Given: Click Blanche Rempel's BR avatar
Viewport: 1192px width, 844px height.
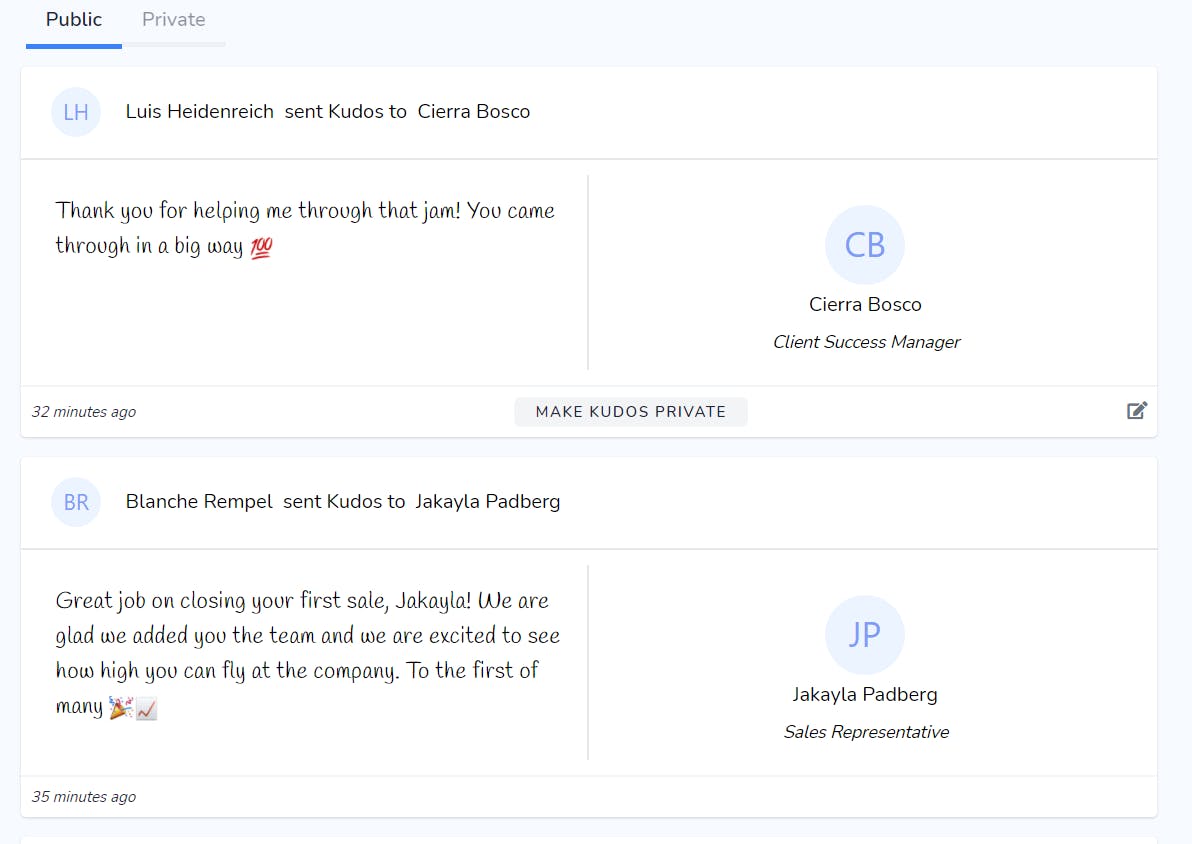Looking at the screenshot, I should tap(76, 502).
